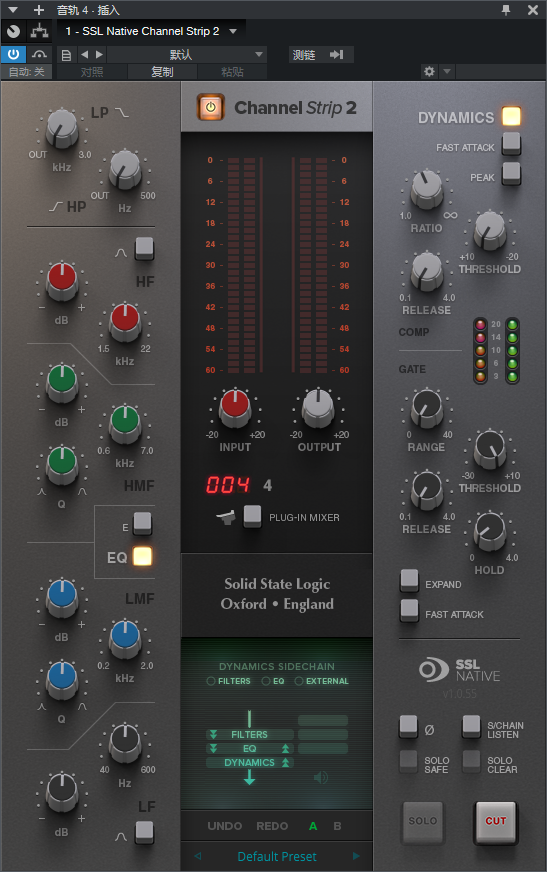The image size is (547, 872).
Task: Select EXTERNAL sidechain radio option
Action: coord(299,681)
